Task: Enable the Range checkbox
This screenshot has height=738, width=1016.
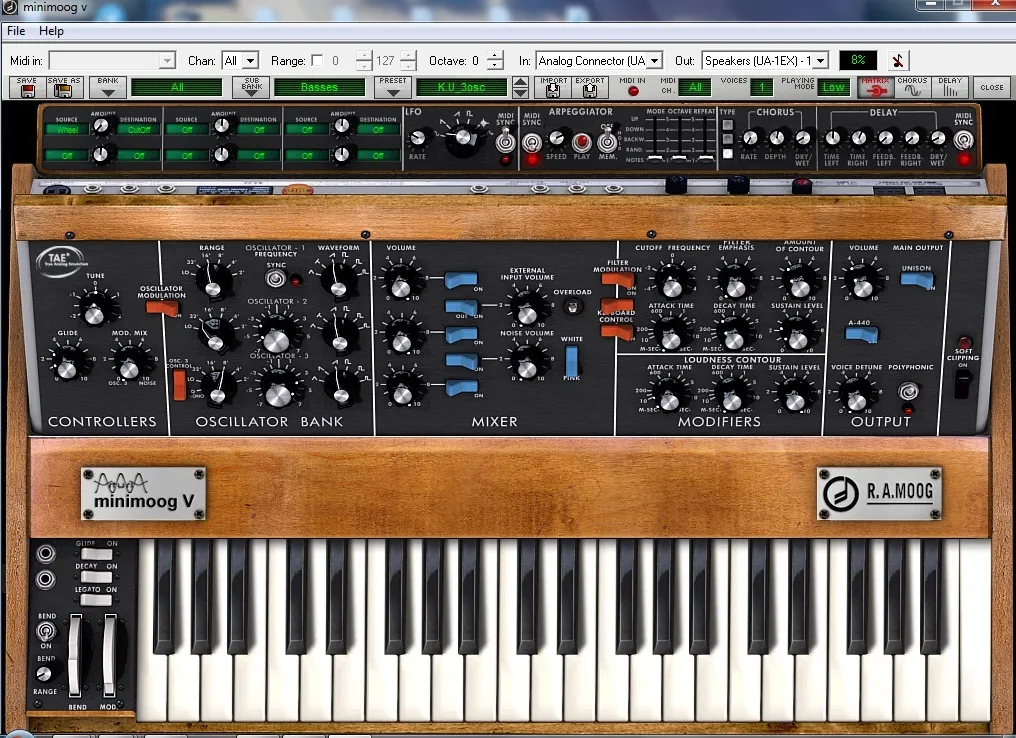Action: pyautogui.click(x=318, y=60)
